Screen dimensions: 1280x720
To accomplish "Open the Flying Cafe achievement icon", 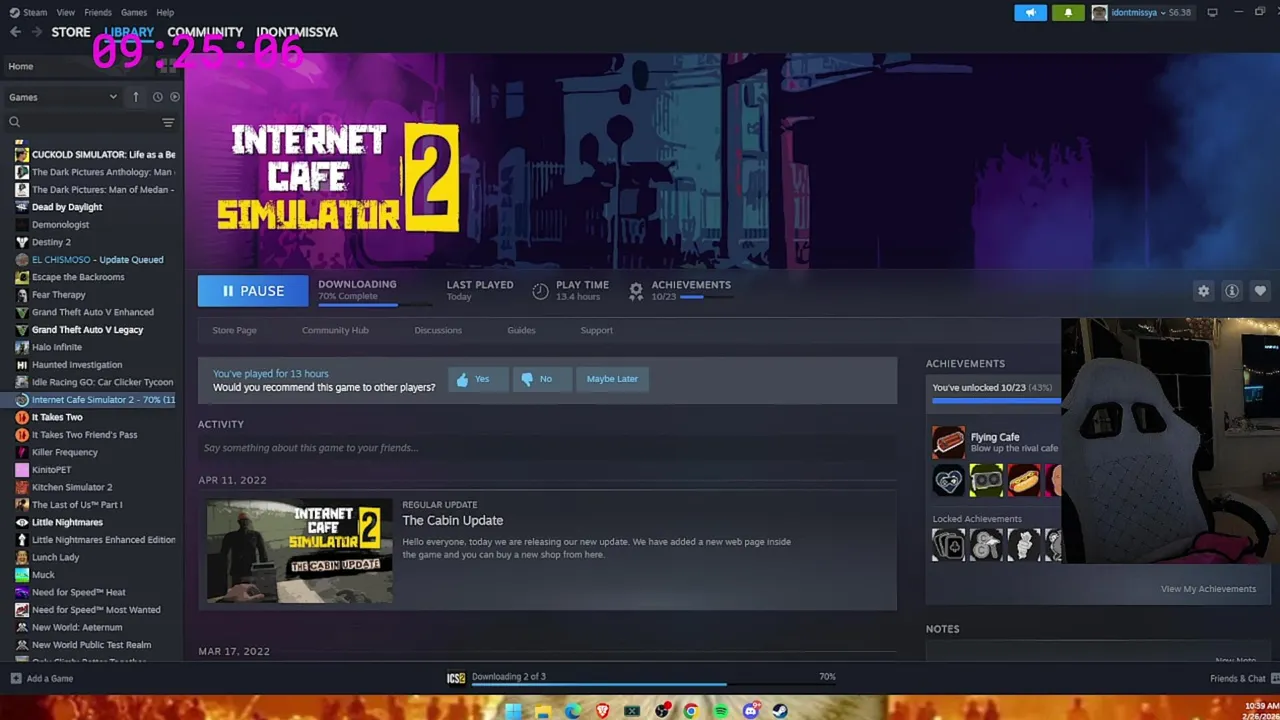I will pyautogui.click(x=948, y=442).
